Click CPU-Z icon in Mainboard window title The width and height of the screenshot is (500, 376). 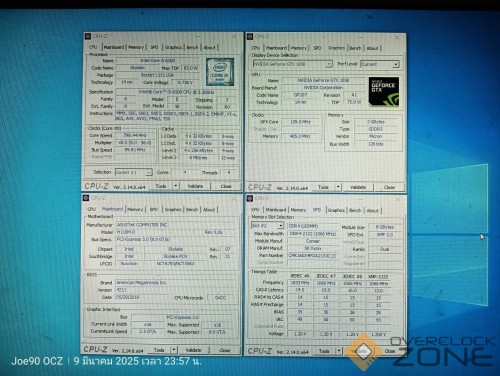pos(86,198)
